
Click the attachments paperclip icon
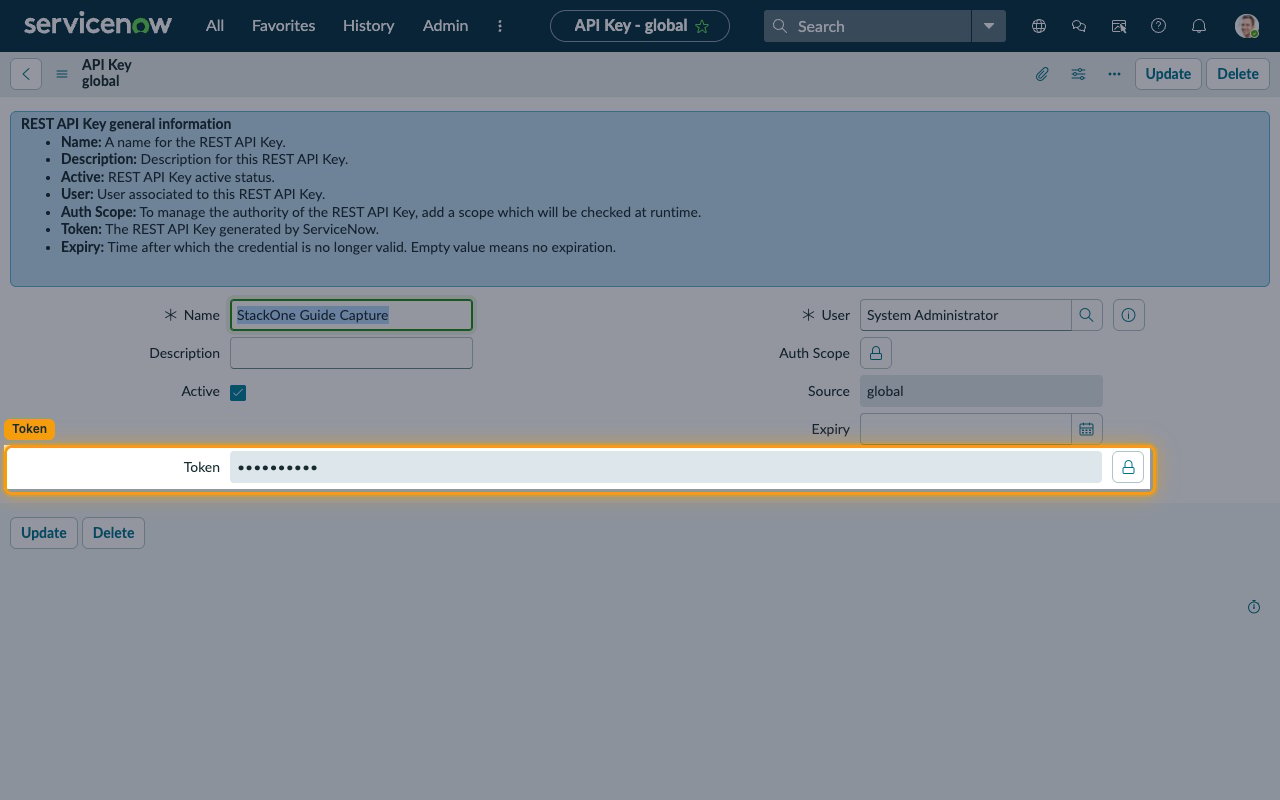point(1042,74)
